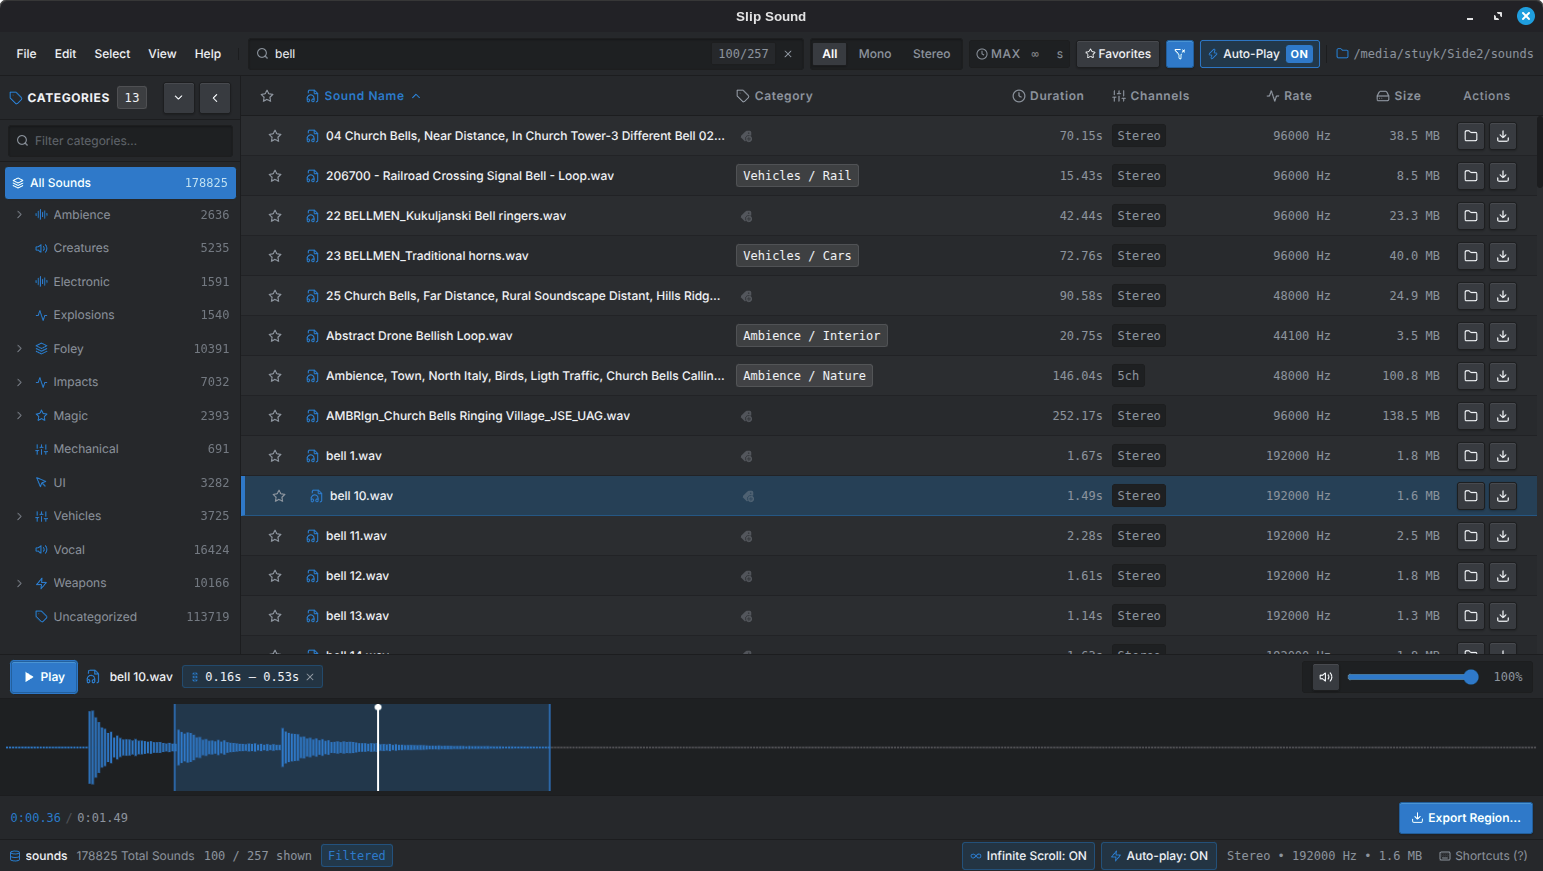Viewport: 1543px width, 871px height.
Task: Click the filter funnel icon in toolbar
Action: (x=1180, y=54)
